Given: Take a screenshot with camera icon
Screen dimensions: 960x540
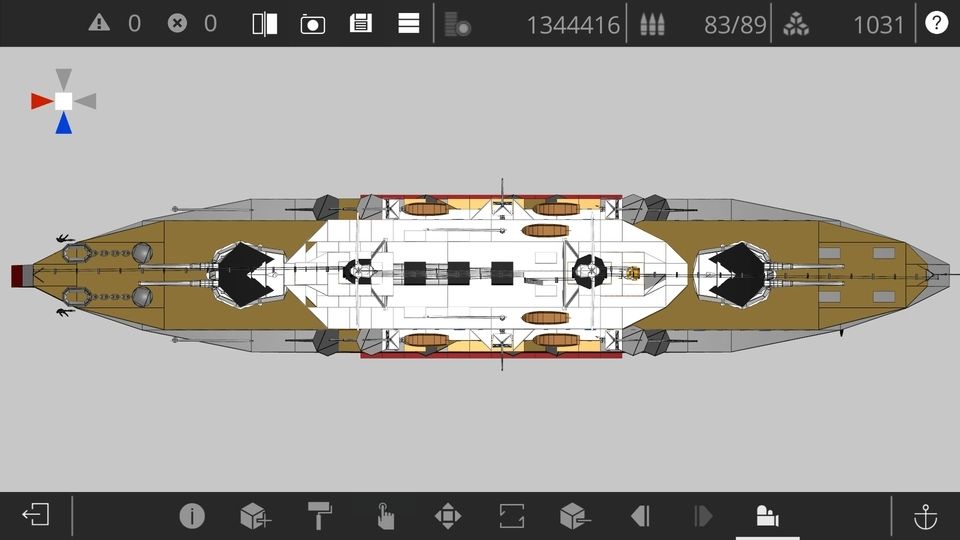Looking at the screenshot, I should (x=313, y=24).
